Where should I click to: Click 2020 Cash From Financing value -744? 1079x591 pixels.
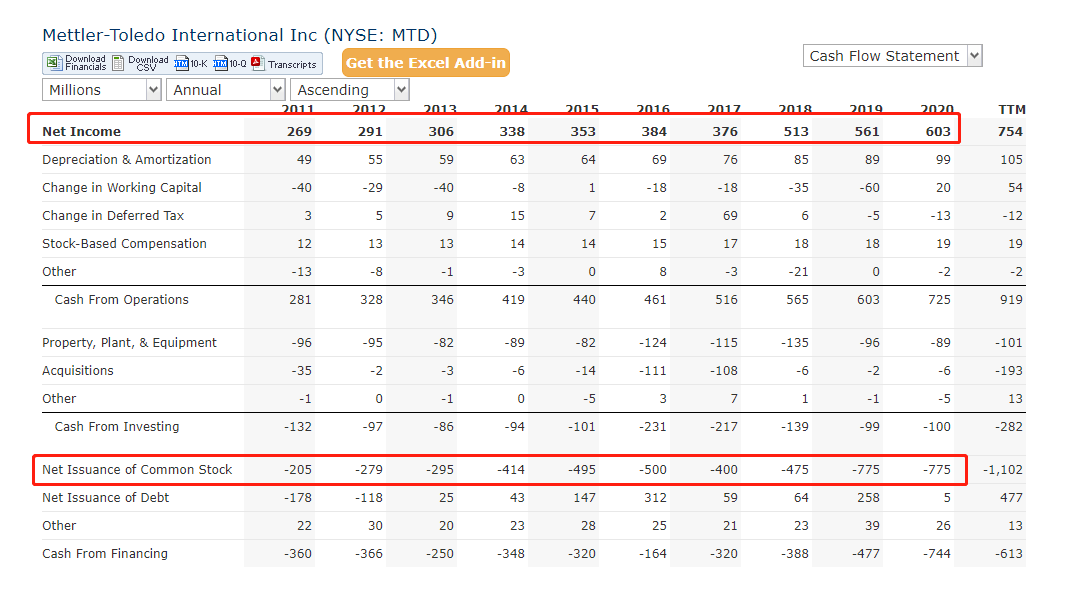pyautogui.click(x=937, y=554)
